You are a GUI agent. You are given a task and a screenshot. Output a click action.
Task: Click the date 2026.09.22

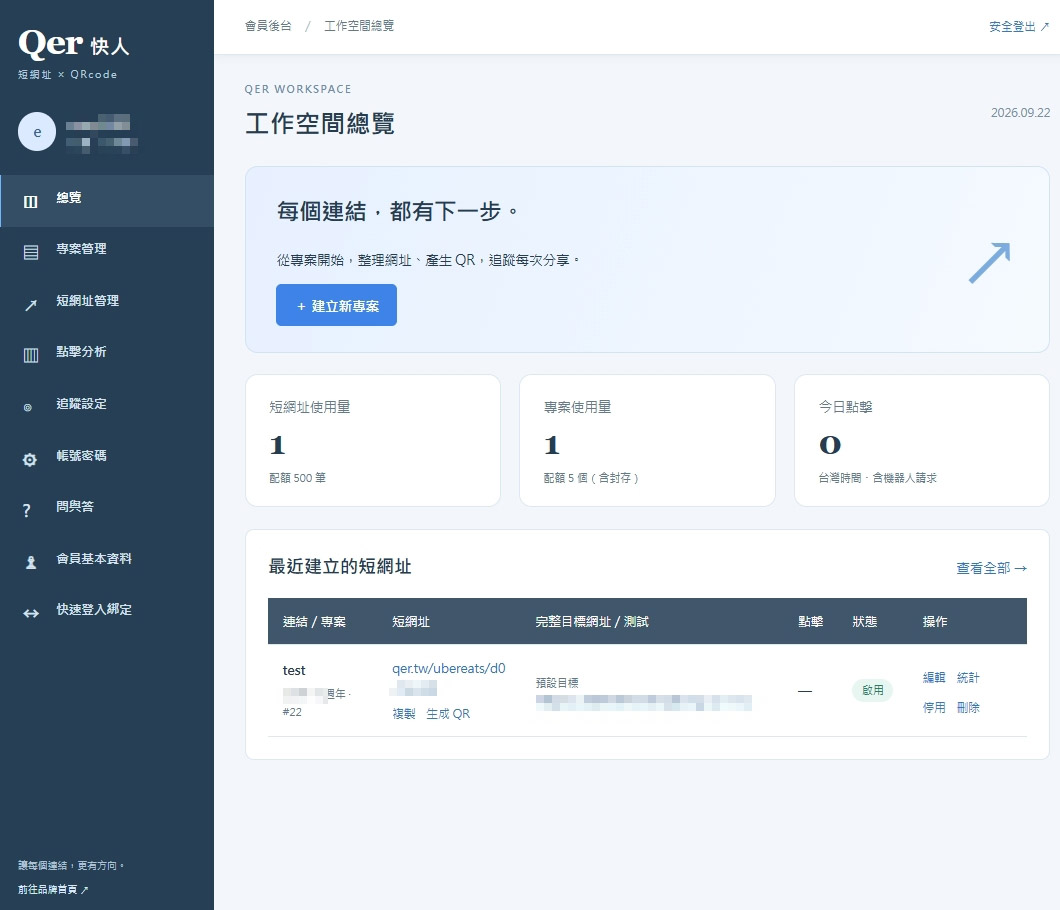(x=1020, y=113)
